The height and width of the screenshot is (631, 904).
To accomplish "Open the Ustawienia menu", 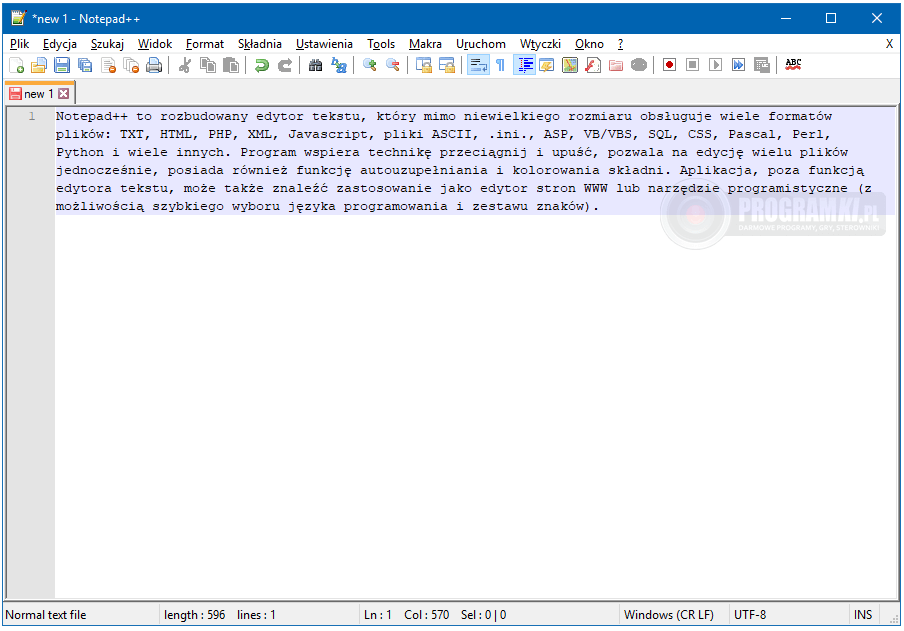I will point(324,44).
